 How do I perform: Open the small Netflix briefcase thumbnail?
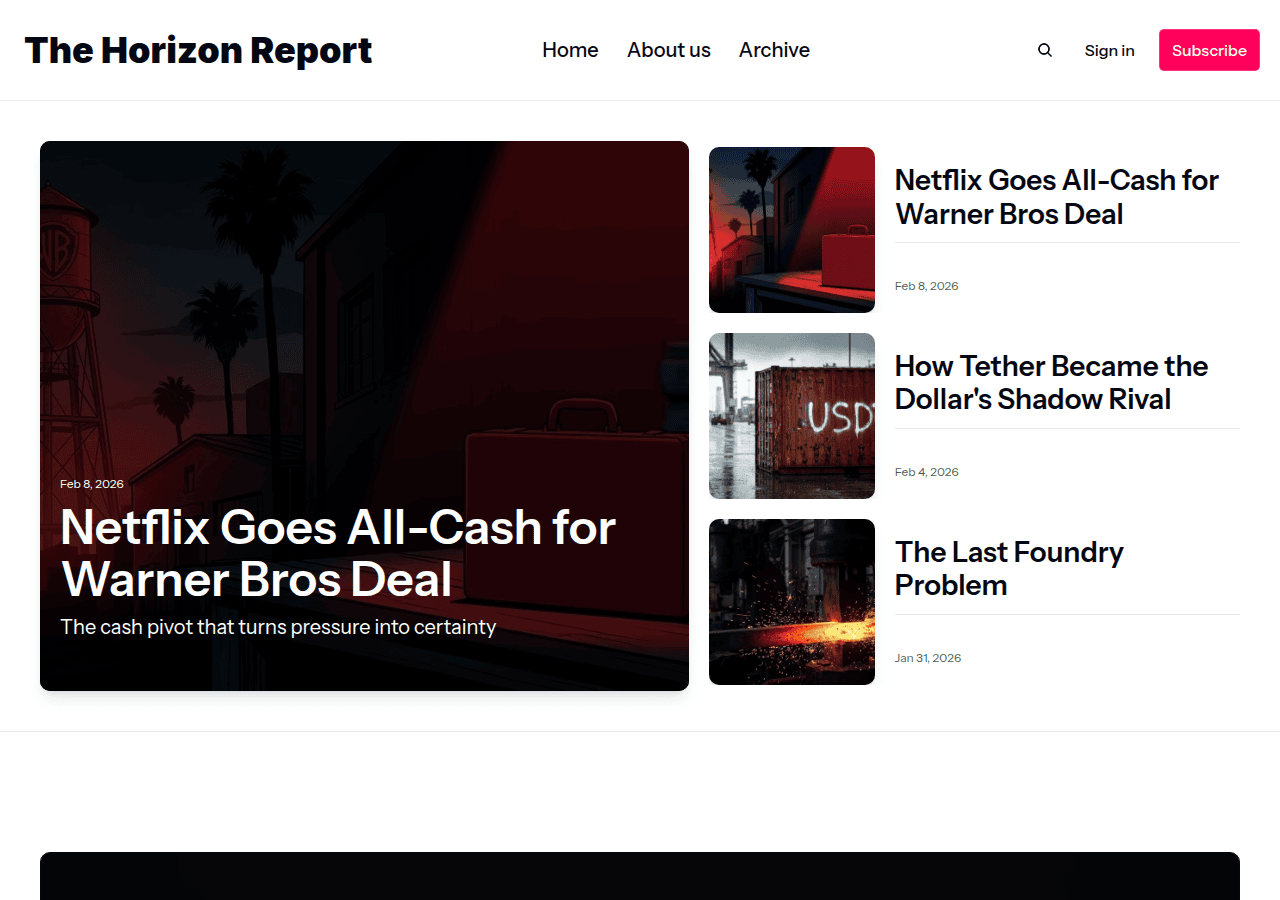[x=792, y=230]
